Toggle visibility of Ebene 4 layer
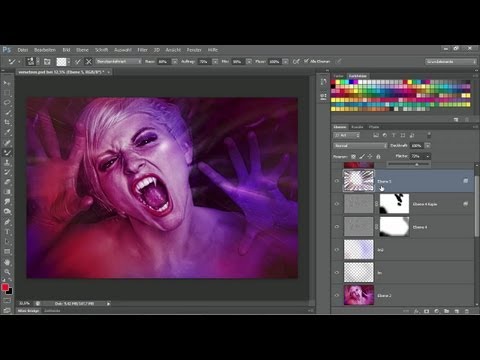The height and width of the screenshot is (360, 480). (337, 227)
